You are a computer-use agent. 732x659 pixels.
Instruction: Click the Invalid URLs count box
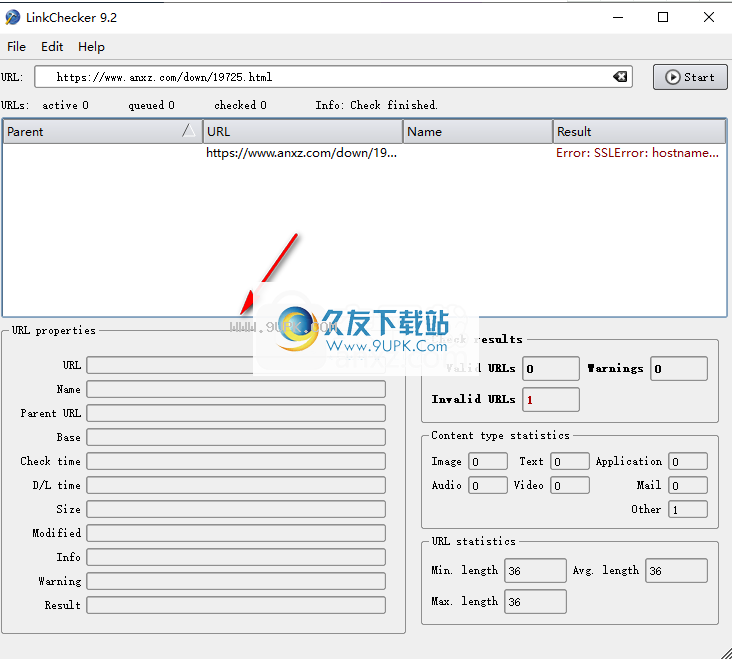tap(551, 400)
